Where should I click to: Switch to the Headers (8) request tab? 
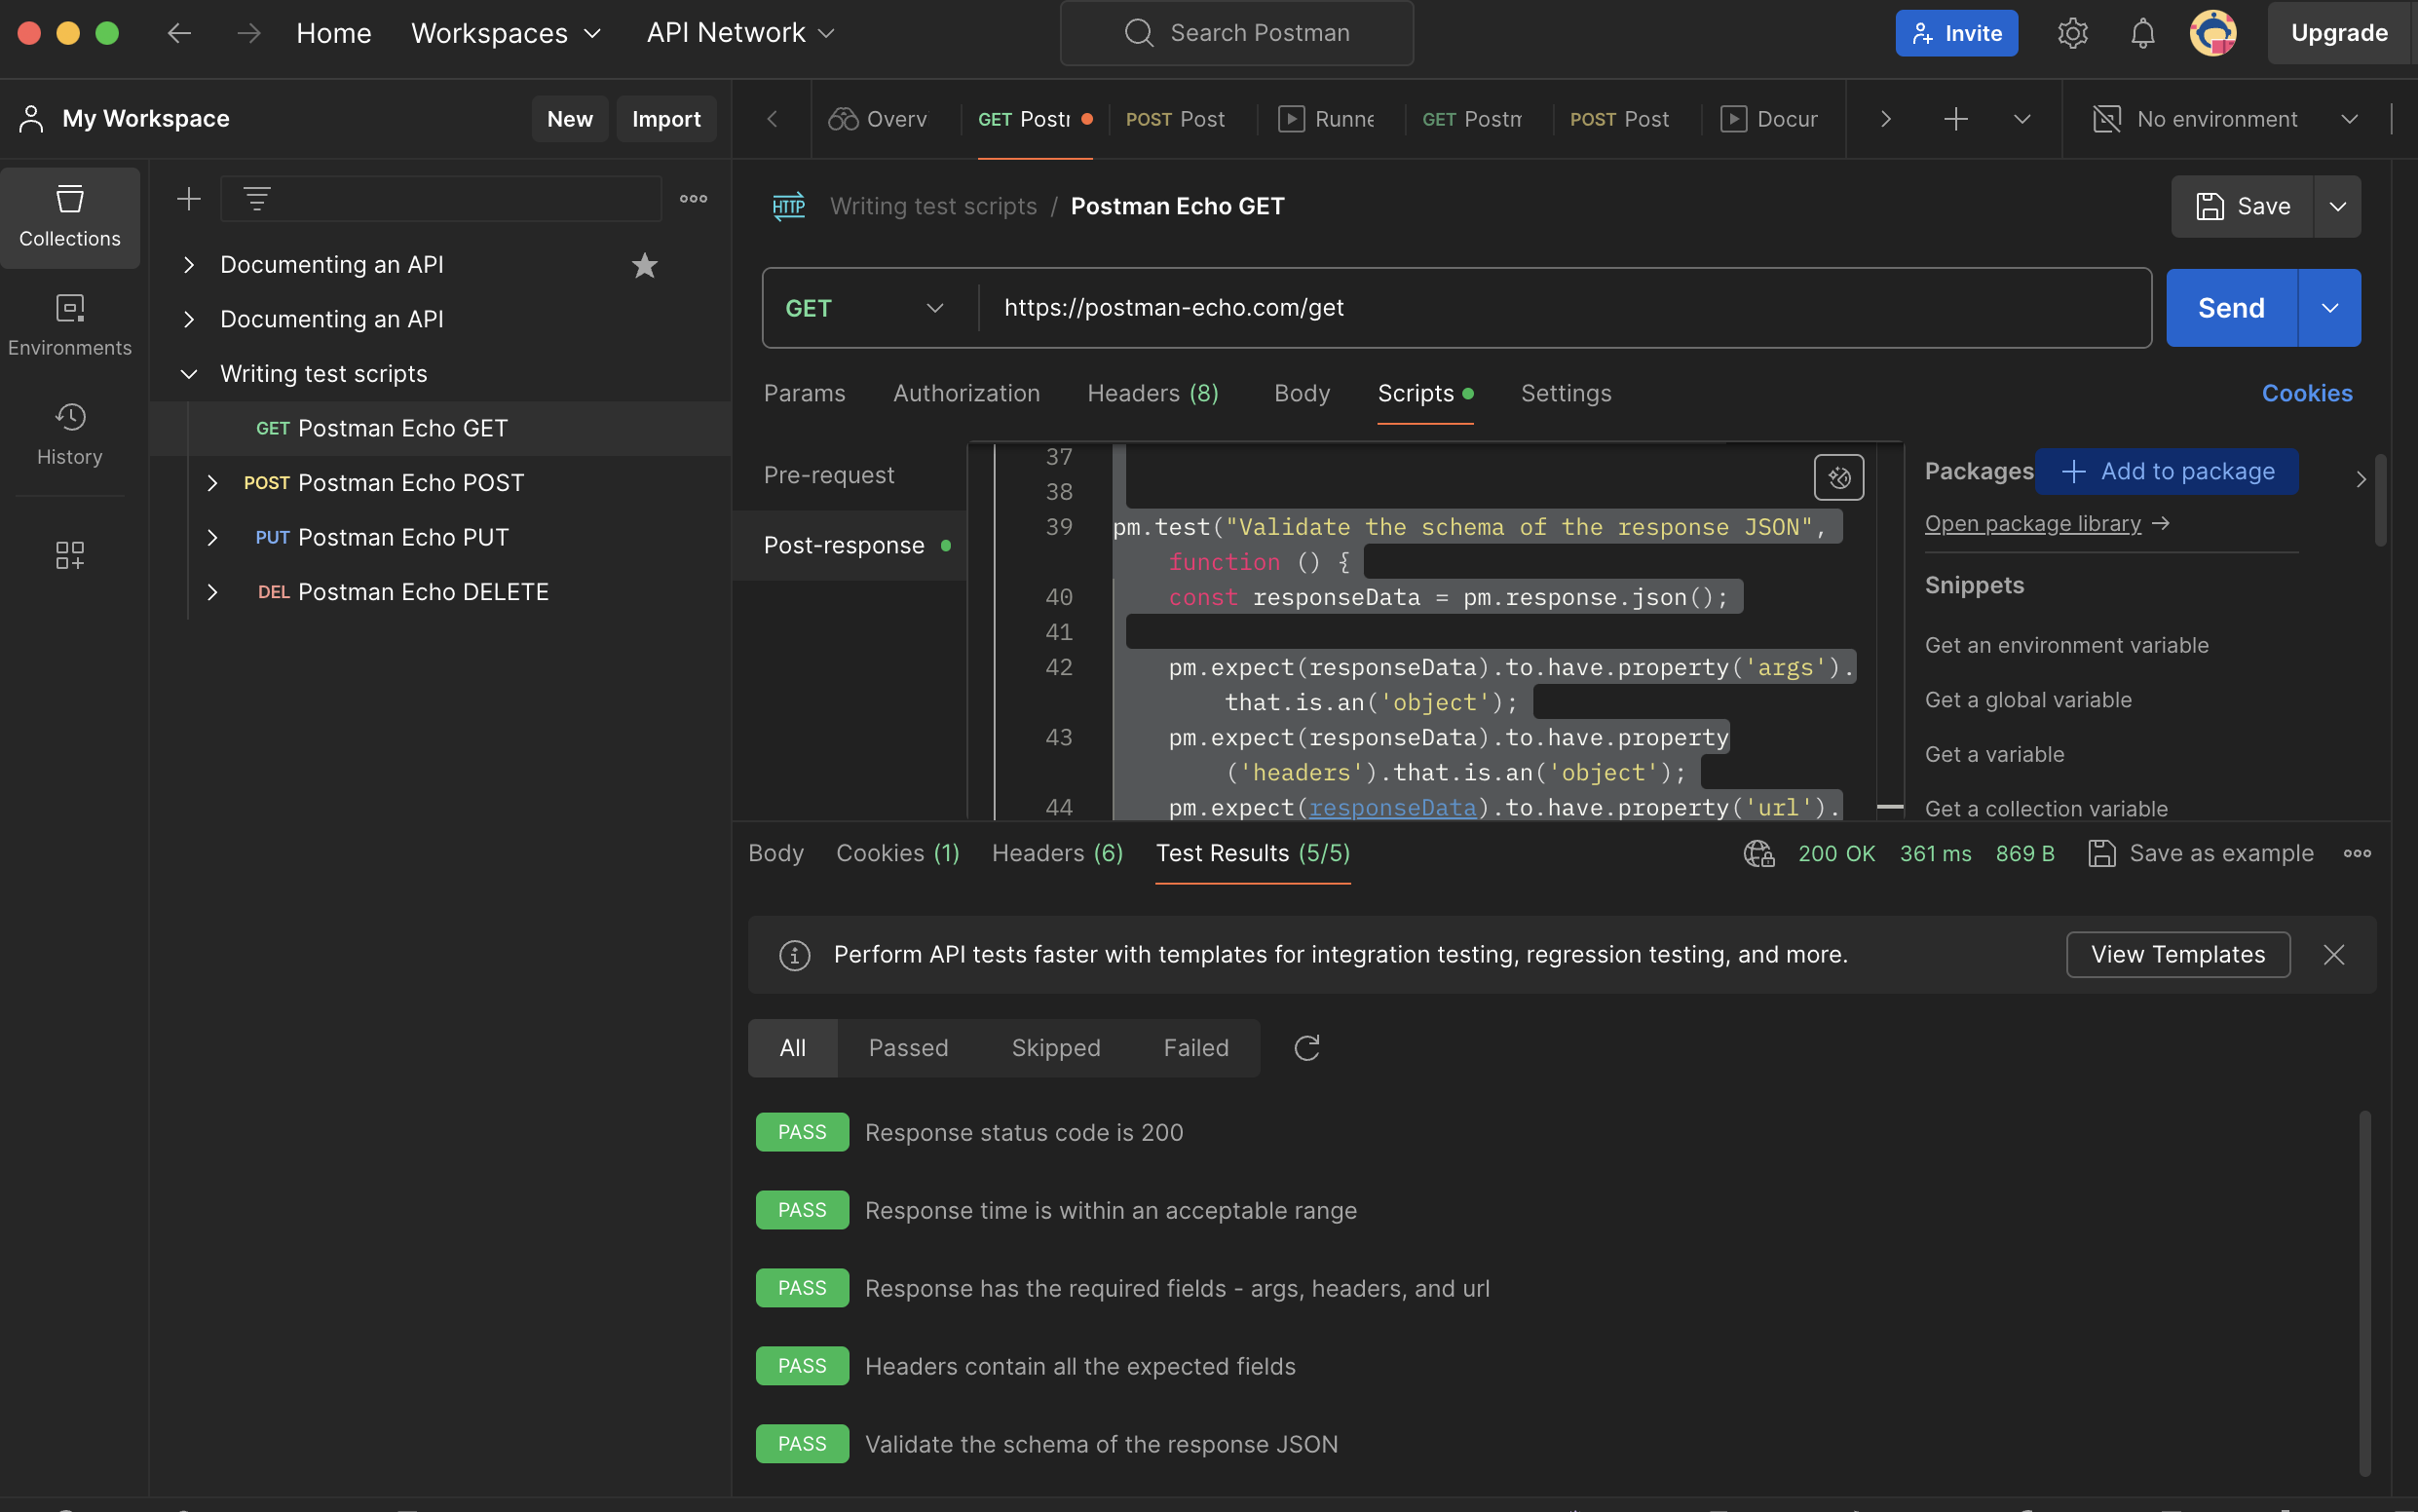(1152, 393)
